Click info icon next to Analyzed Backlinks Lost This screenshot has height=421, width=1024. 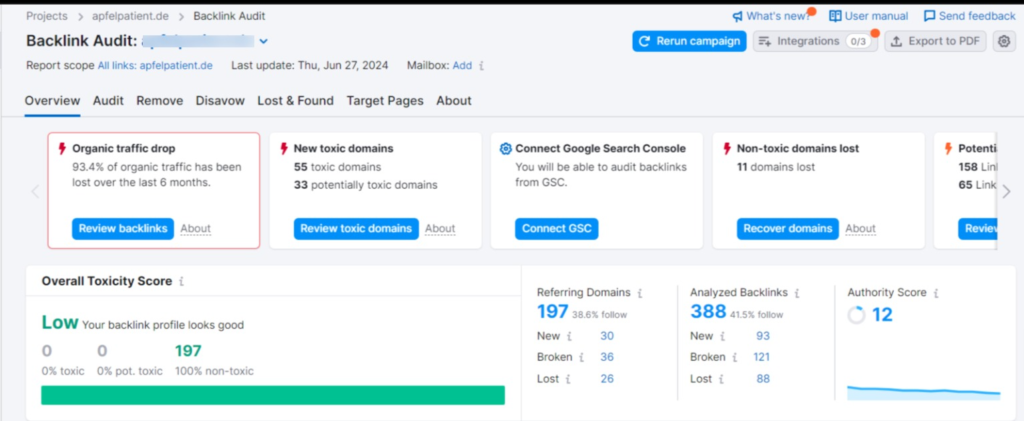click(721, 379)
